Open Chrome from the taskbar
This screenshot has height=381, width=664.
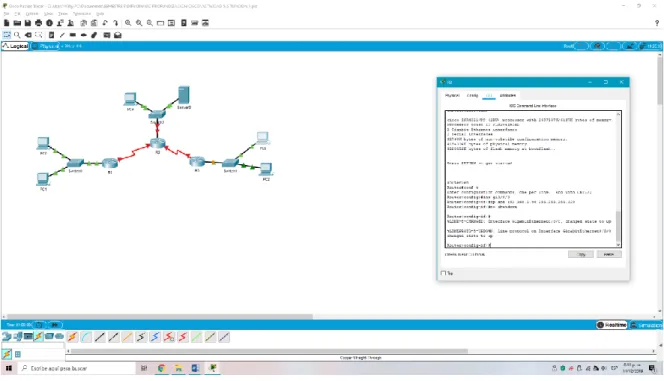tap(161, 368)
